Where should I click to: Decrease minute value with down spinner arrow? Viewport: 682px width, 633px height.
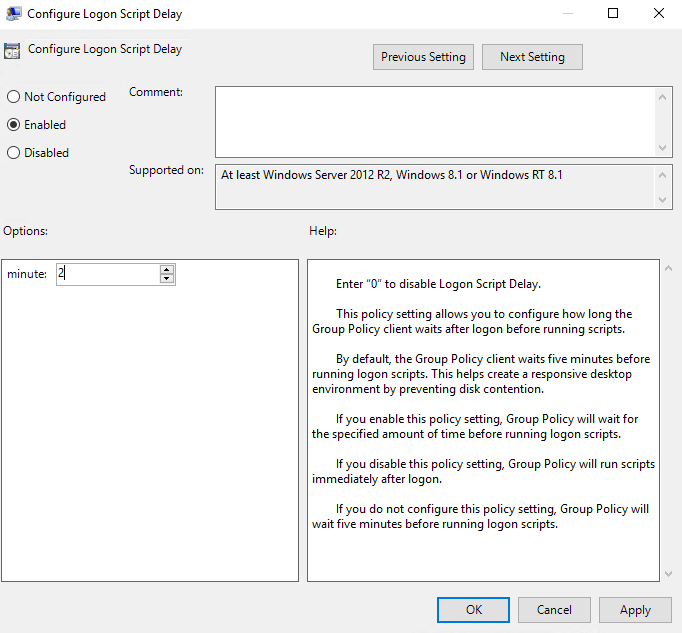(x=167, y=279)
